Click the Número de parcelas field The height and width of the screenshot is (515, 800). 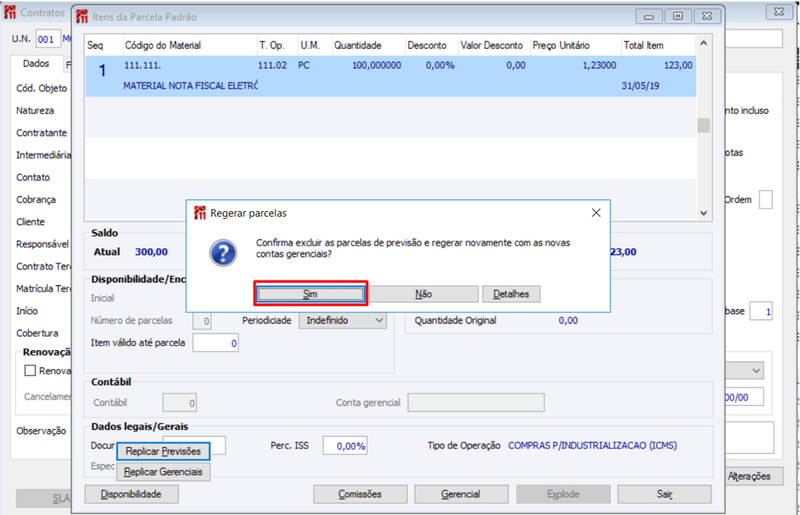pyautogui.click(x=202, y=321)
